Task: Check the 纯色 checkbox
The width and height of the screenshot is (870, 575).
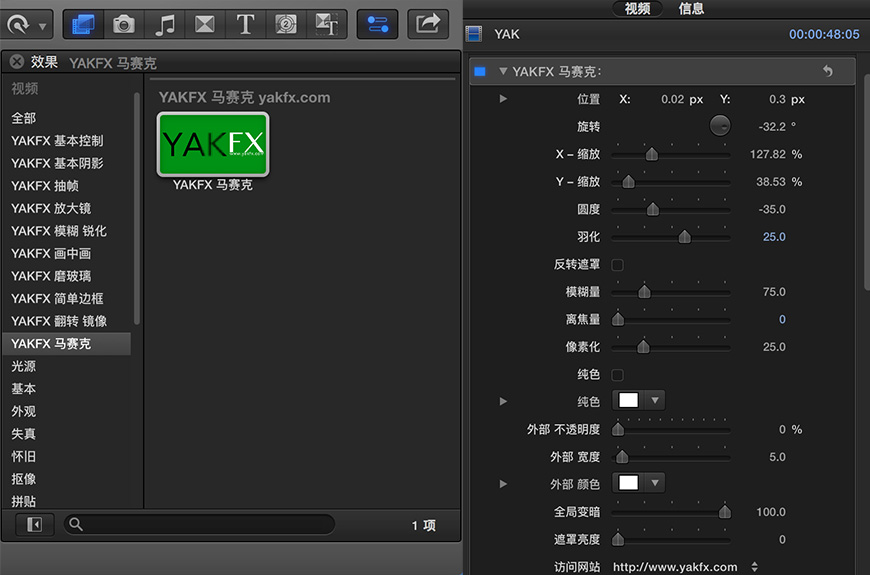Action: [x=617, y=375]
